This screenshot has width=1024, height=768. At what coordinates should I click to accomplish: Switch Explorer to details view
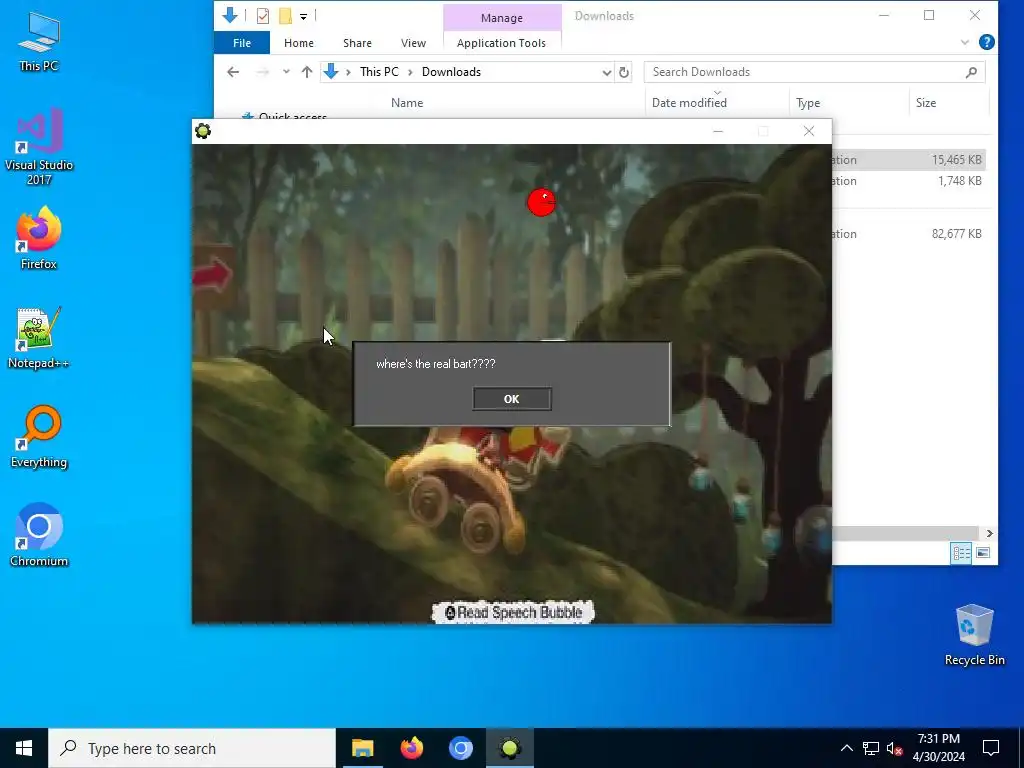[x=961, y=553]
